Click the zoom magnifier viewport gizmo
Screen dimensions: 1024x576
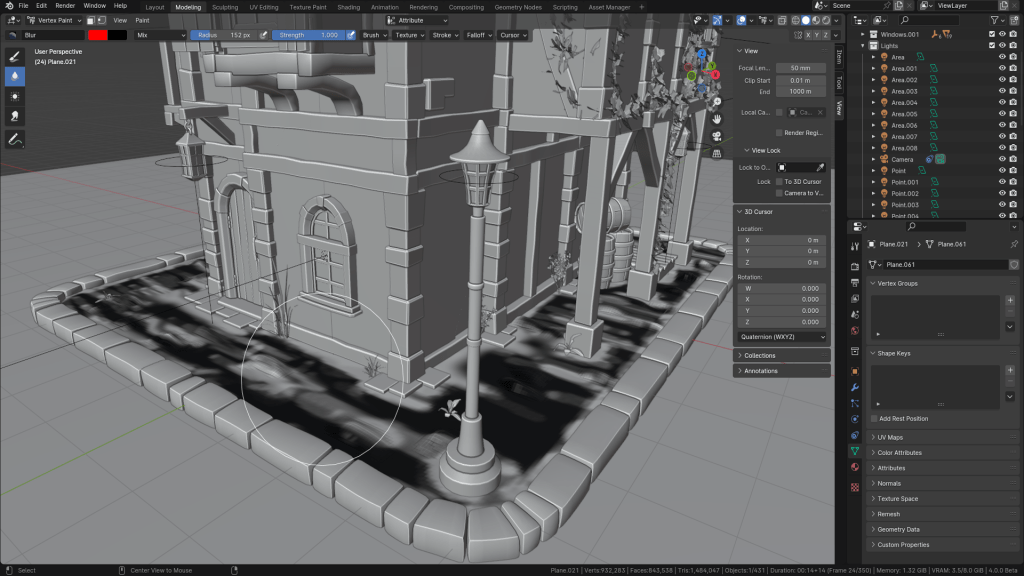point(717,100)
